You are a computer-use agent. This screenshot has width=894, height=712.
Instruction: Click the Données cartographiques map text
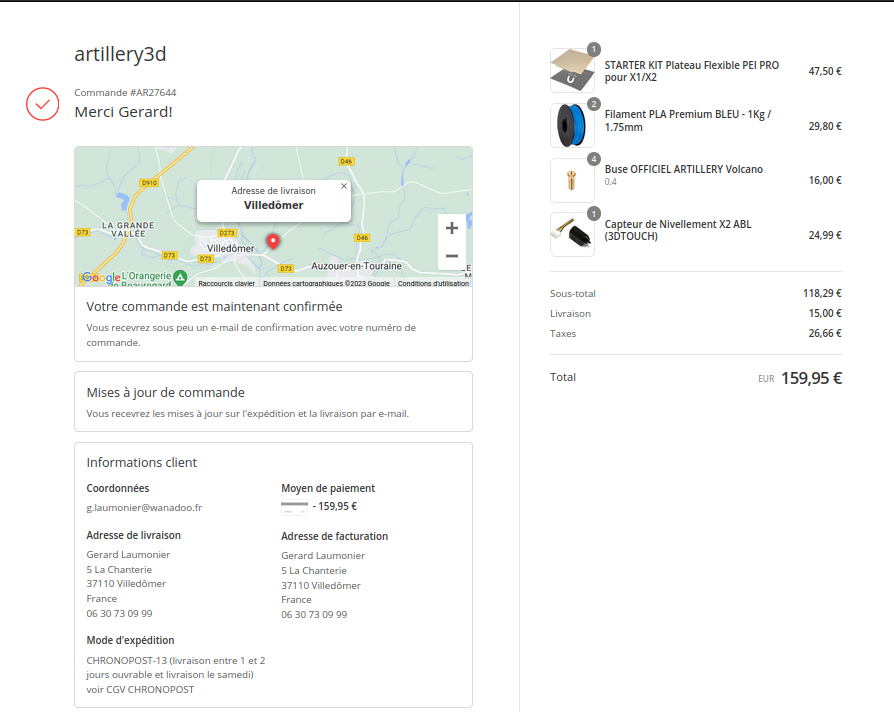point(326,283)
